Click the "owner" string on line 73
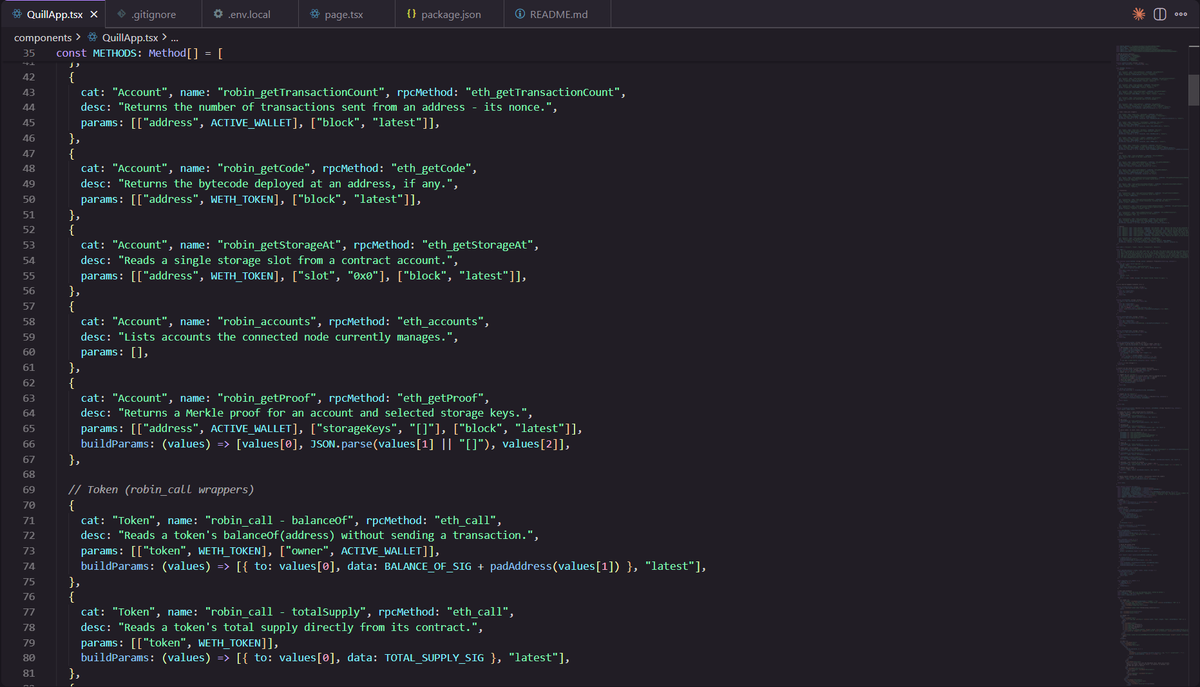This screenshot has width=1200, height=687. pos(307,551)
